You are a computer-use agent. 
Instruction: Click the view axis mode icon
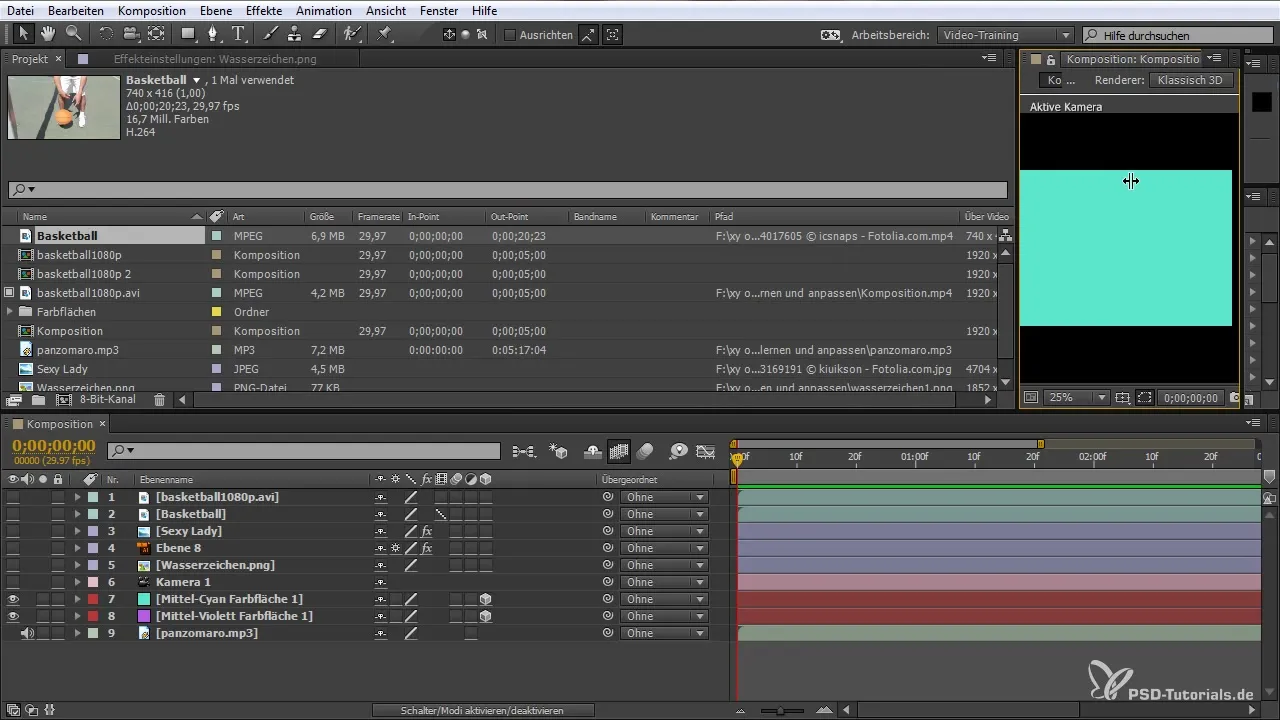tap(482, 34)
